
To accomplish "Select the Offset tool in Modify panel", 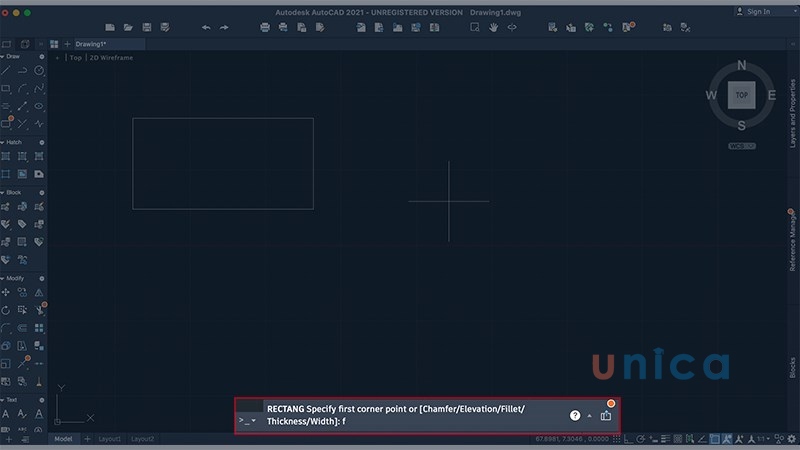I will [x=22, y=328].
